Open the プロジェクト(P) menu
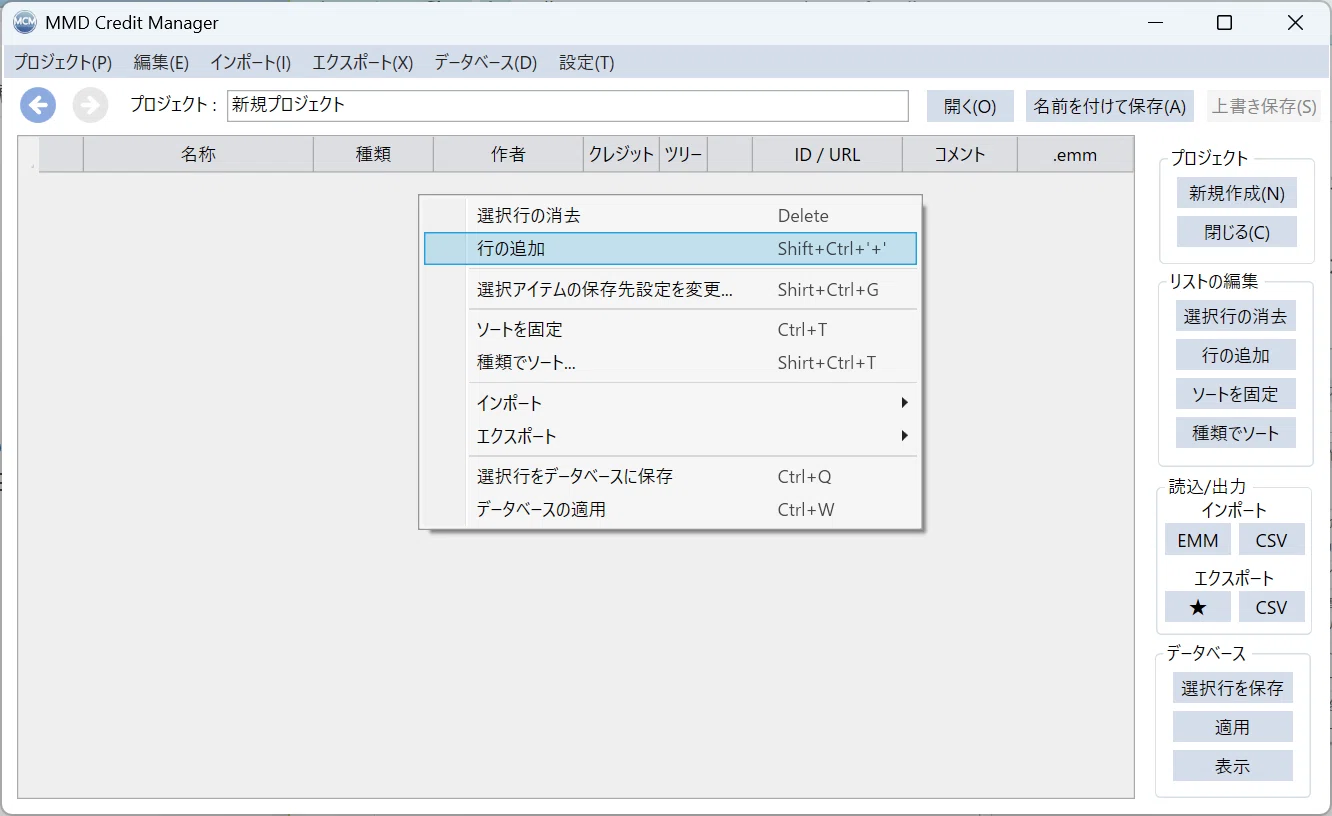Image resolution: width=1332 pixels, height=816 pixels. pos(62,63)
